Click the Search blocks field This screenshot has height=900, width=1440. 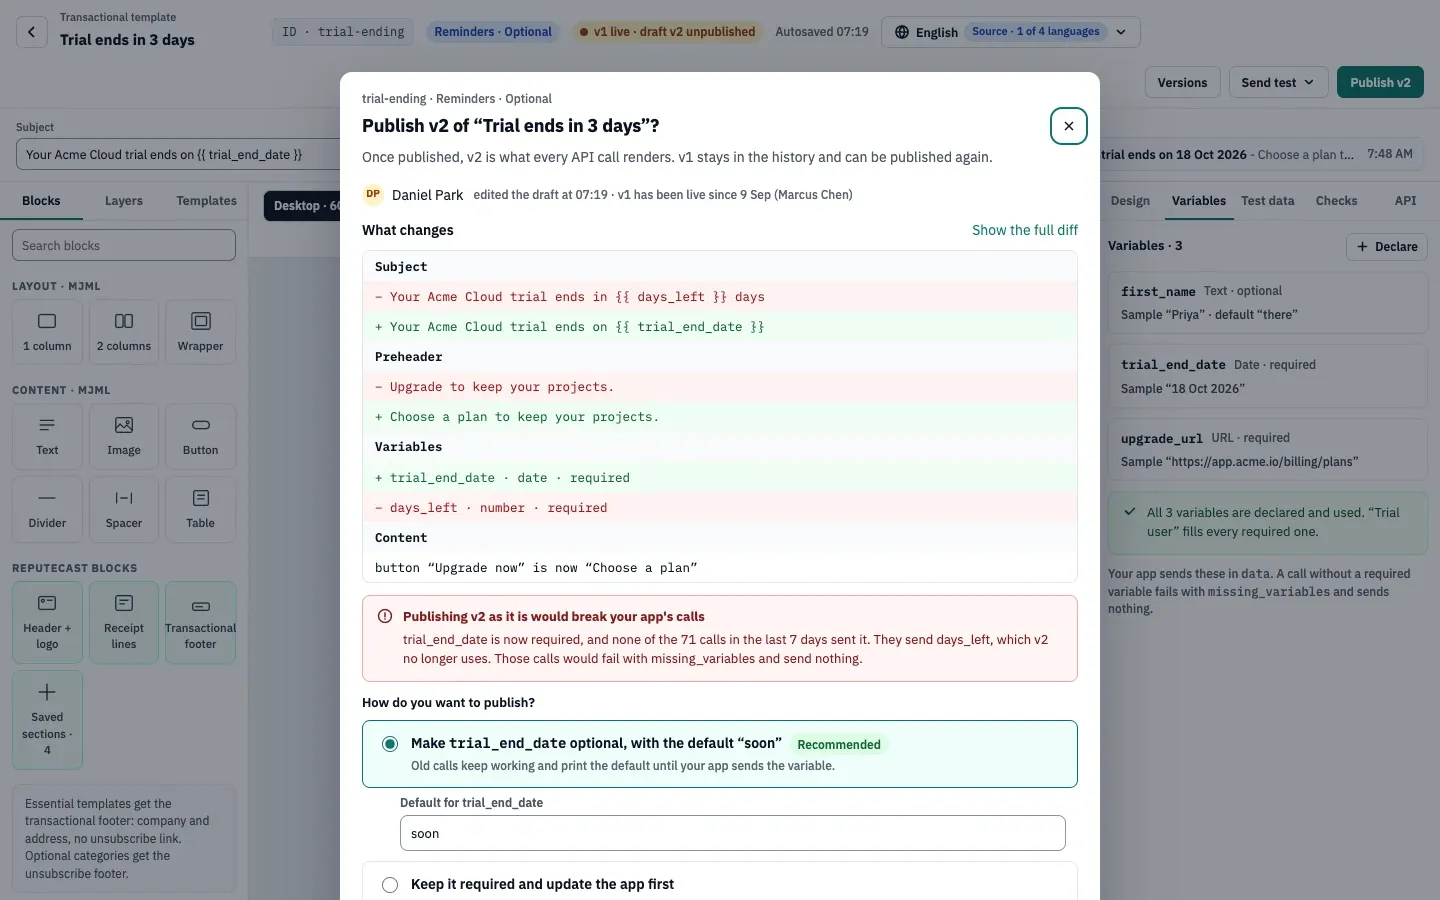124,245
